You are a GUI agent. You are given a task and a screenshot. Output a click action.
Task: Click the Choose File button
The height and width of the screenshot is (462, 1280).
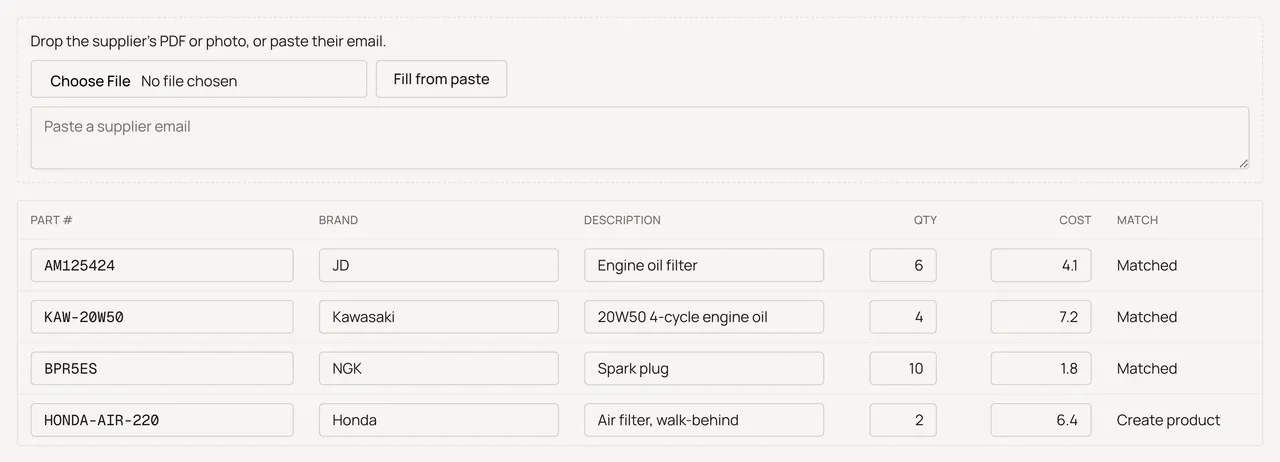click(90, 80)
